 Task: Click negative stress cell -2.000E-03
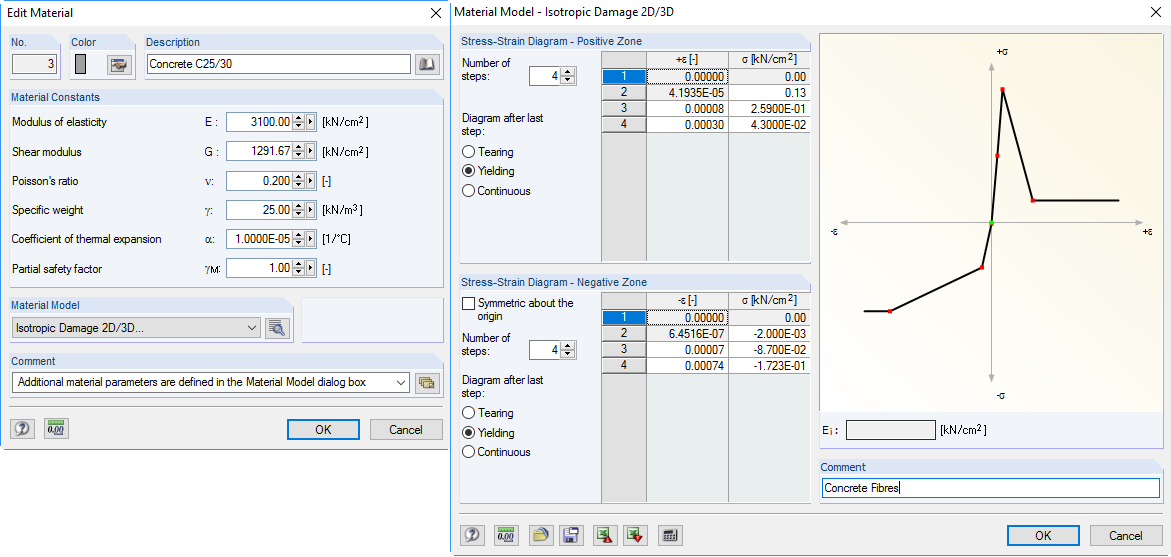[769, 334]
